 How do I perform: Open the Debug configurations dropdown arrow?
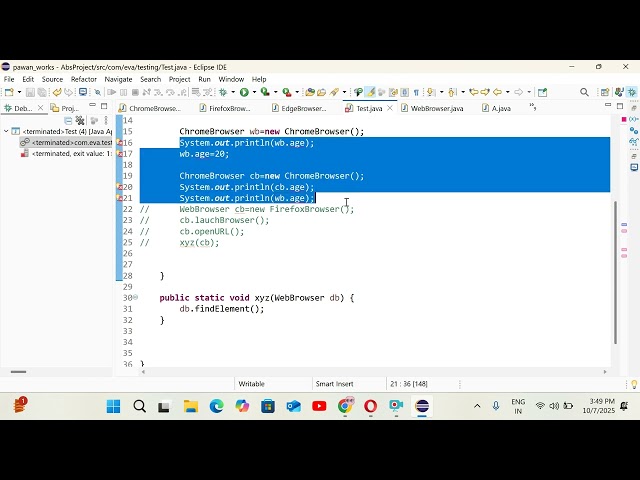pos(233,92)
